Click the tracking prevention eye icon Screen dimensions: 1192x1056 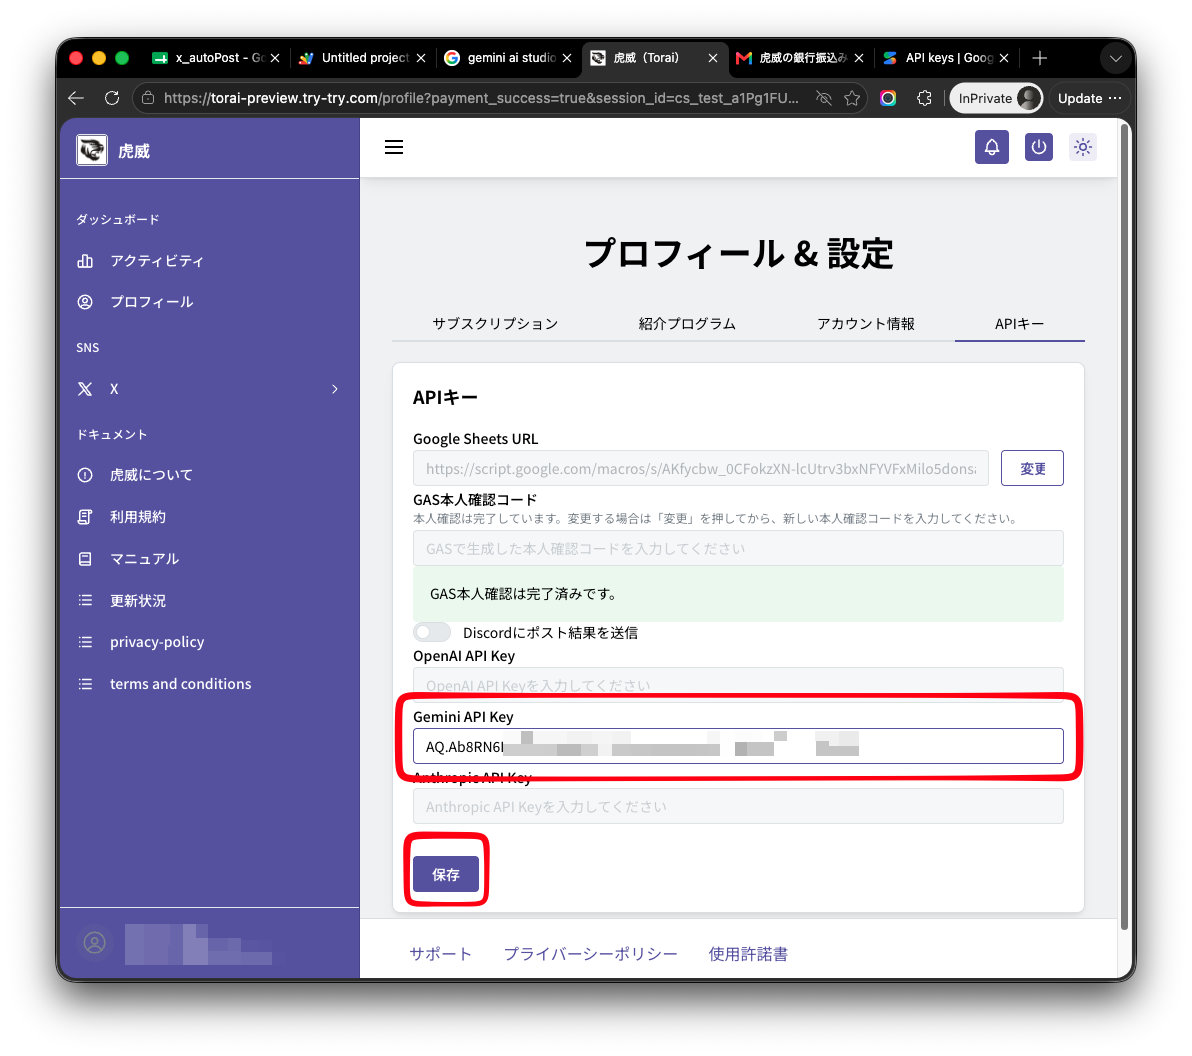coord(823,98)
